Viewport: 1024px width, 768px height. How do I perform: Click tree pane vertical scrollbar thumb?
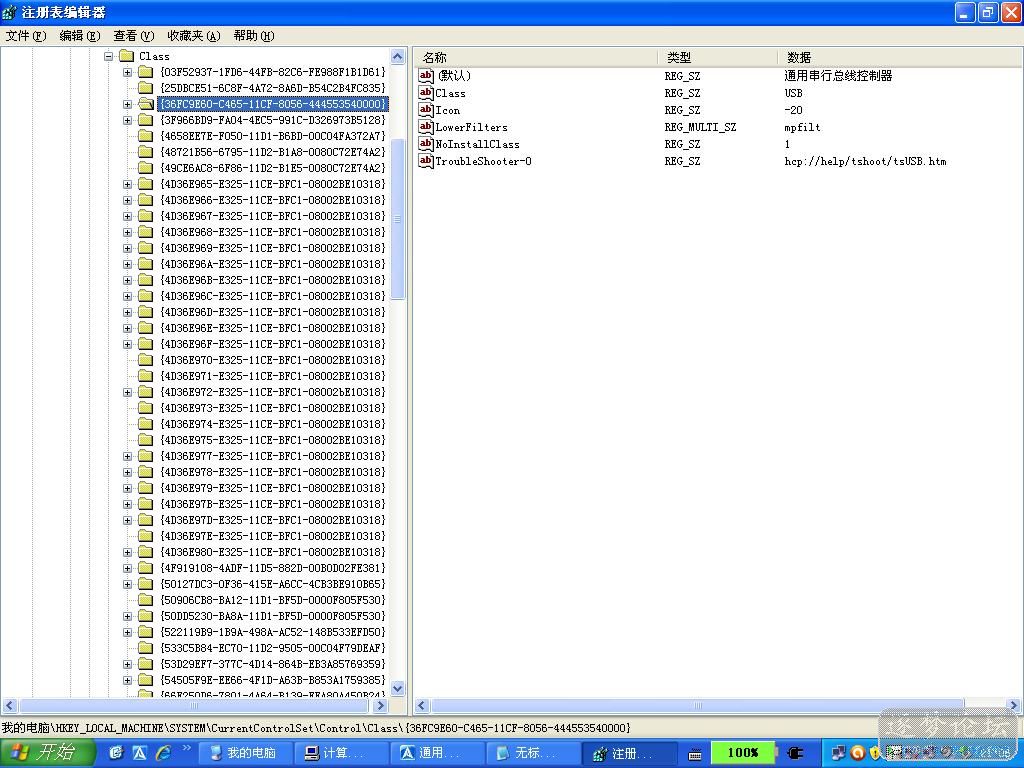398,219
